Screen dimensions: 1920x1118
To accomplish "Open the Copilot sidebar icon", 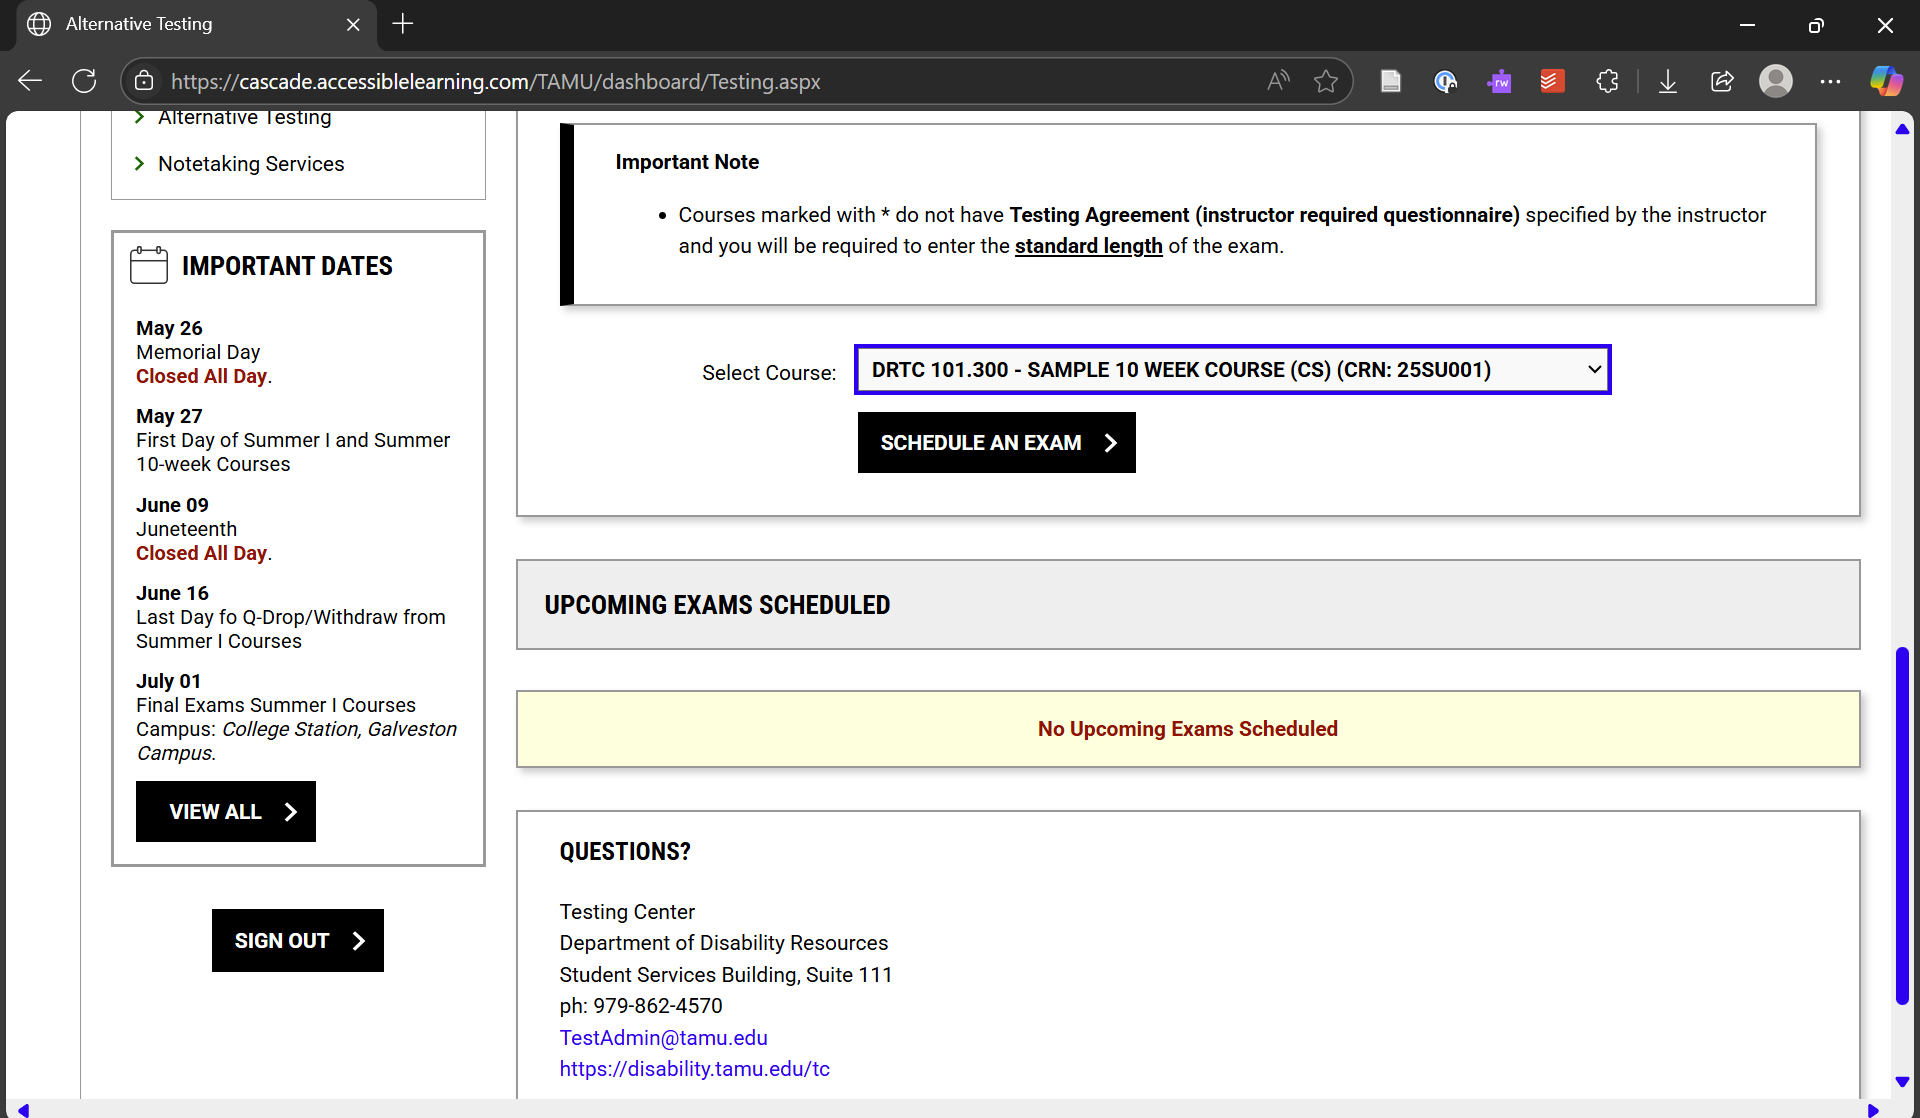I will [1886, 81].
